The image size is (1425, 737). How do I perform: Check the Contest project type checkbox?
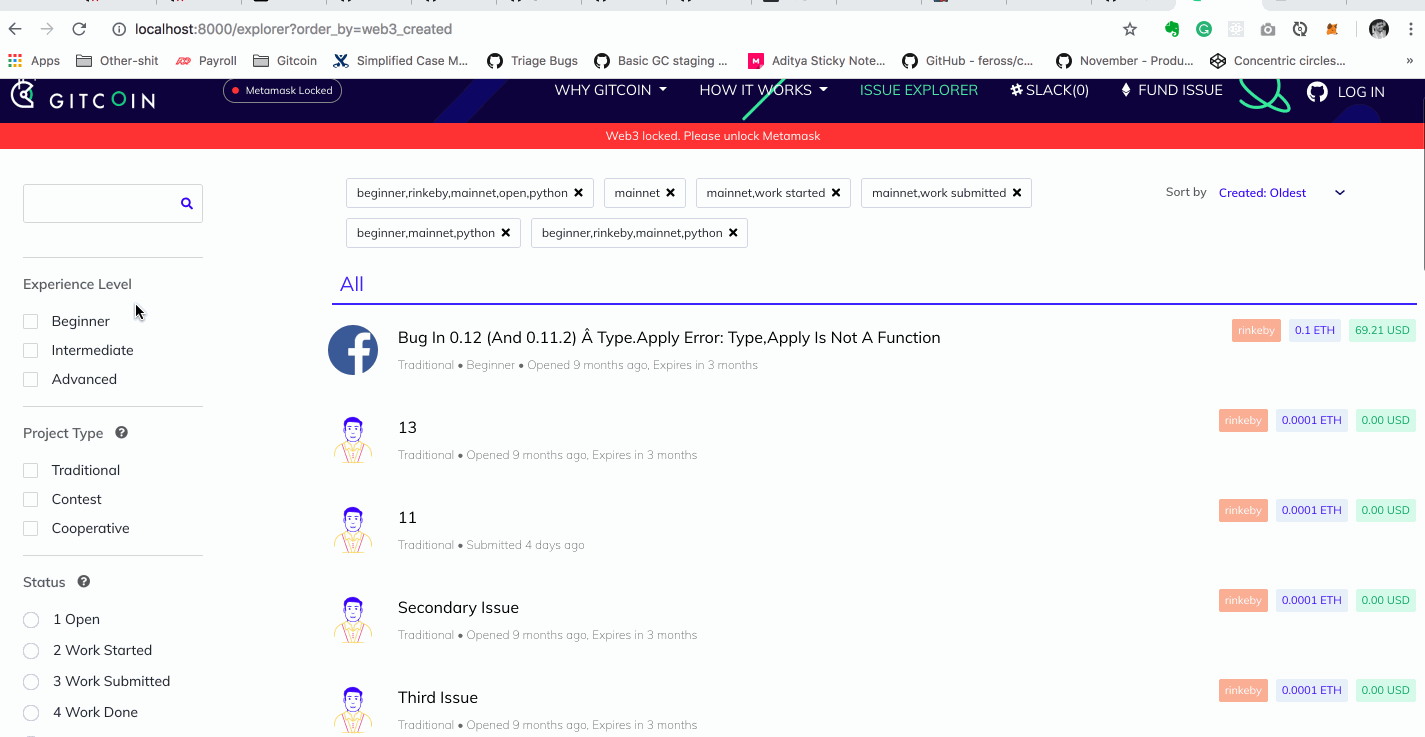tap(31, 499)
